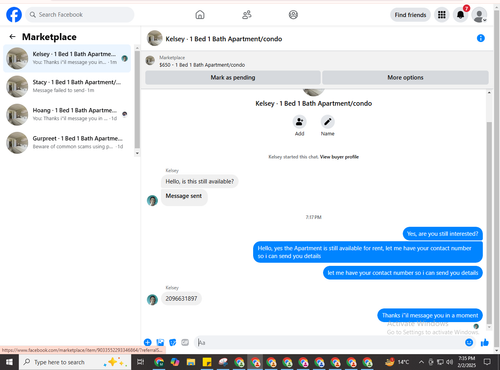
Task: Click Mark as pending button
Action: (233, 77)
